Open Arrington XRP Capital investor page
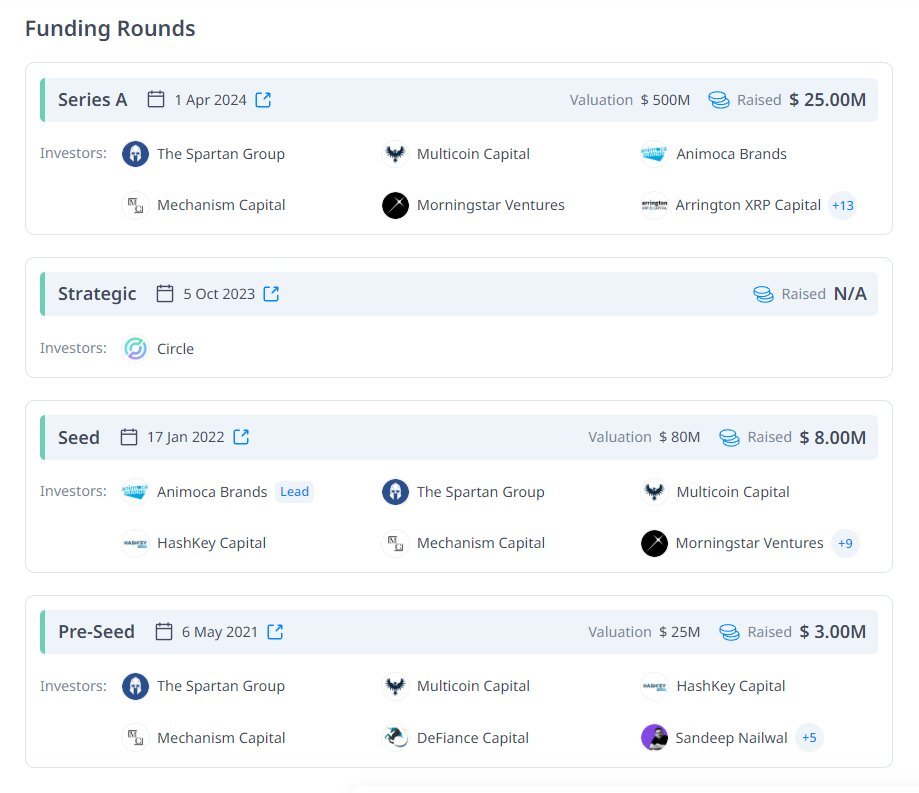 pyautogui.click(x=748, y=205)
